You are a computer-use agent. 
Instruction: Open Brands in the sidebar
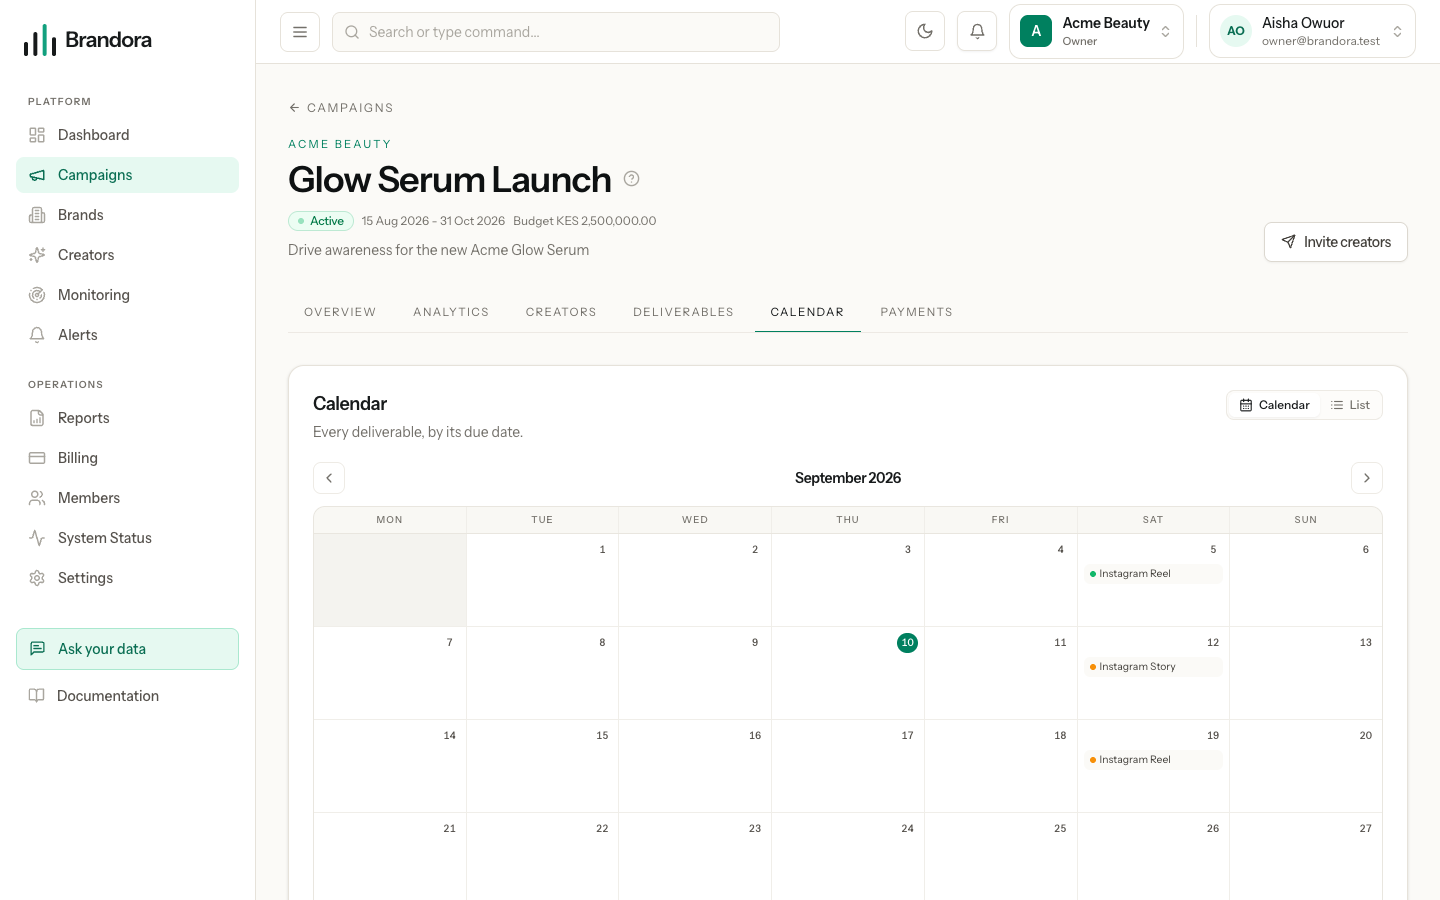point(127,215)
